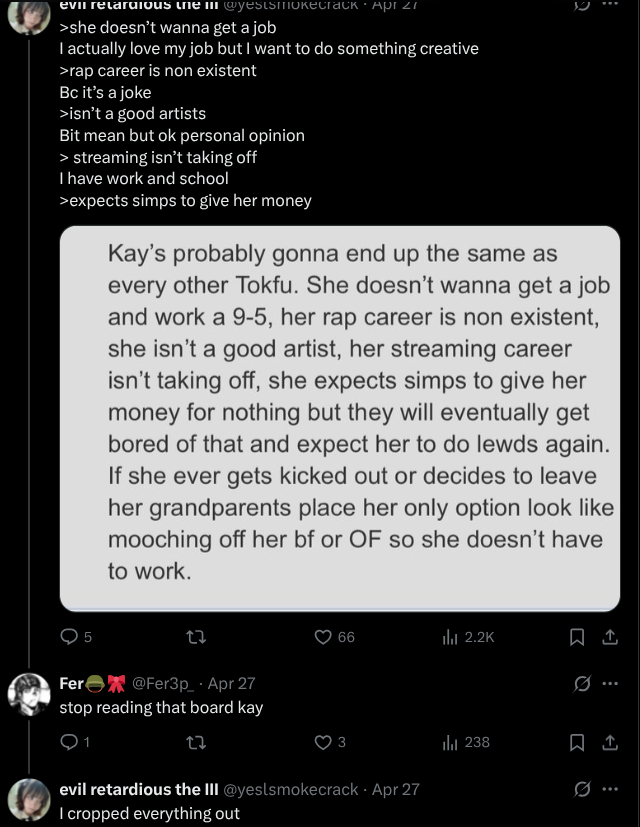Open the quoted grey screenshot image
Viewport: 640px width, 827px height.
click(x=340, y=417)
